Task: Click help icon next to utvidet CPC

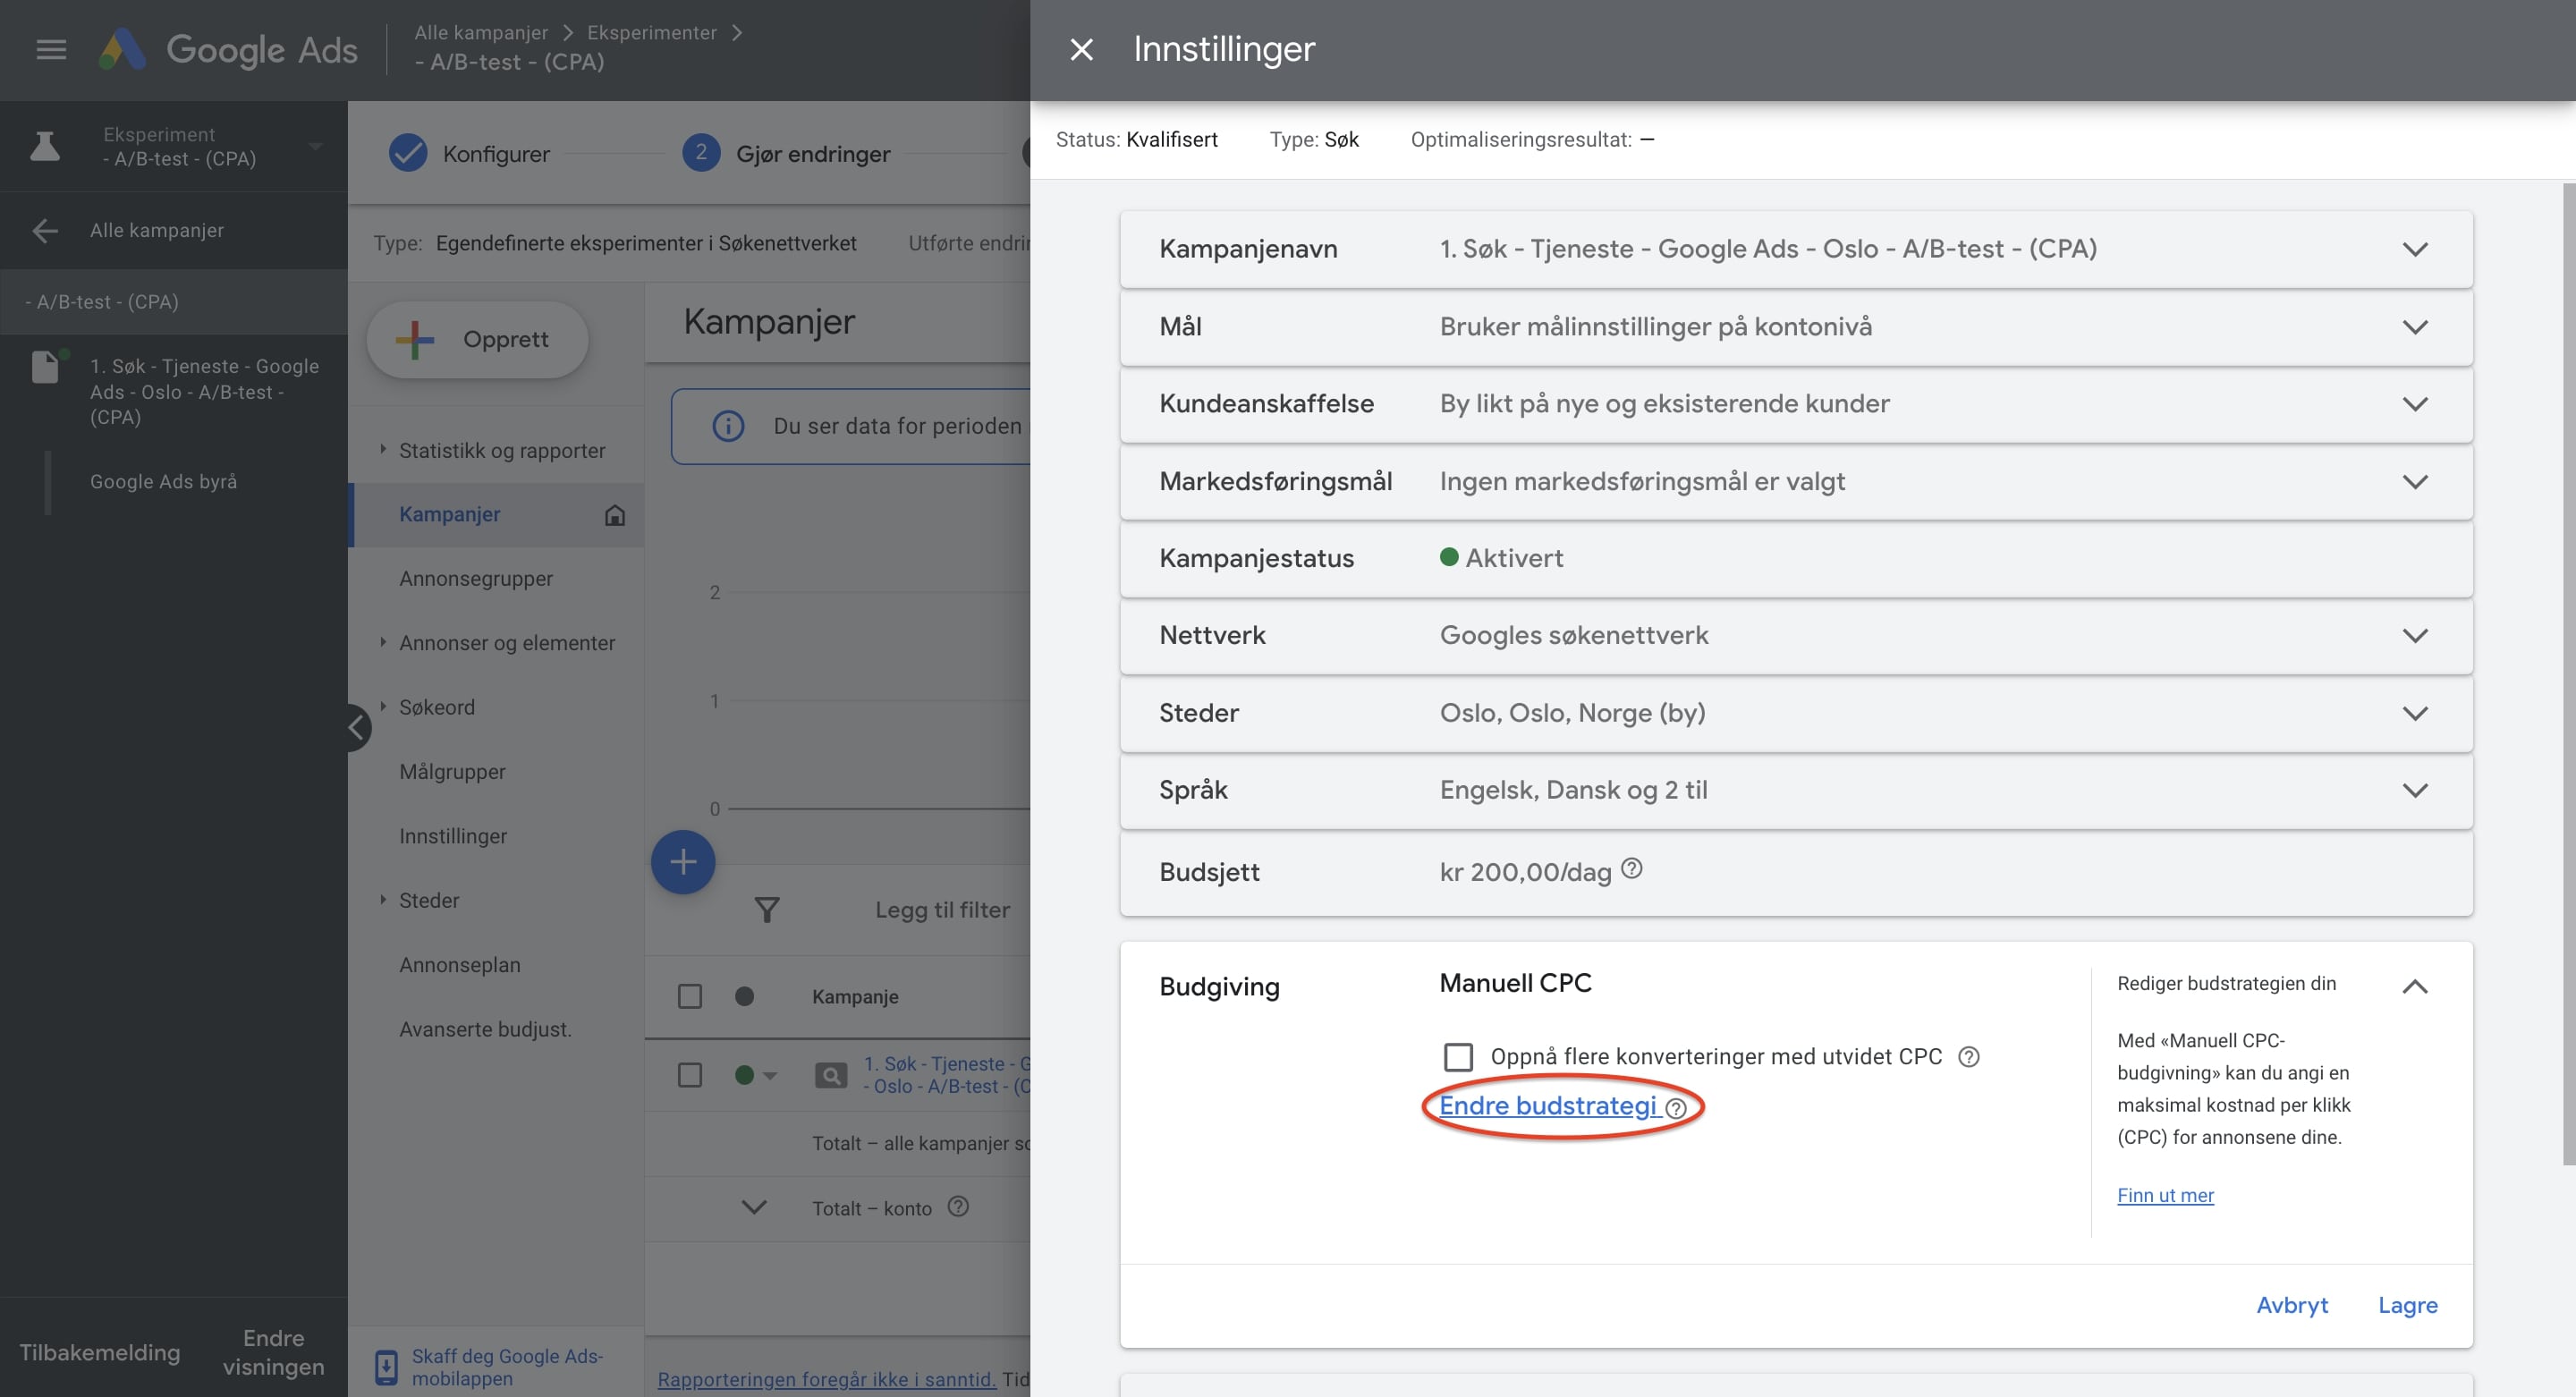Action: pyautogui.click(x=1968, y=1057)
